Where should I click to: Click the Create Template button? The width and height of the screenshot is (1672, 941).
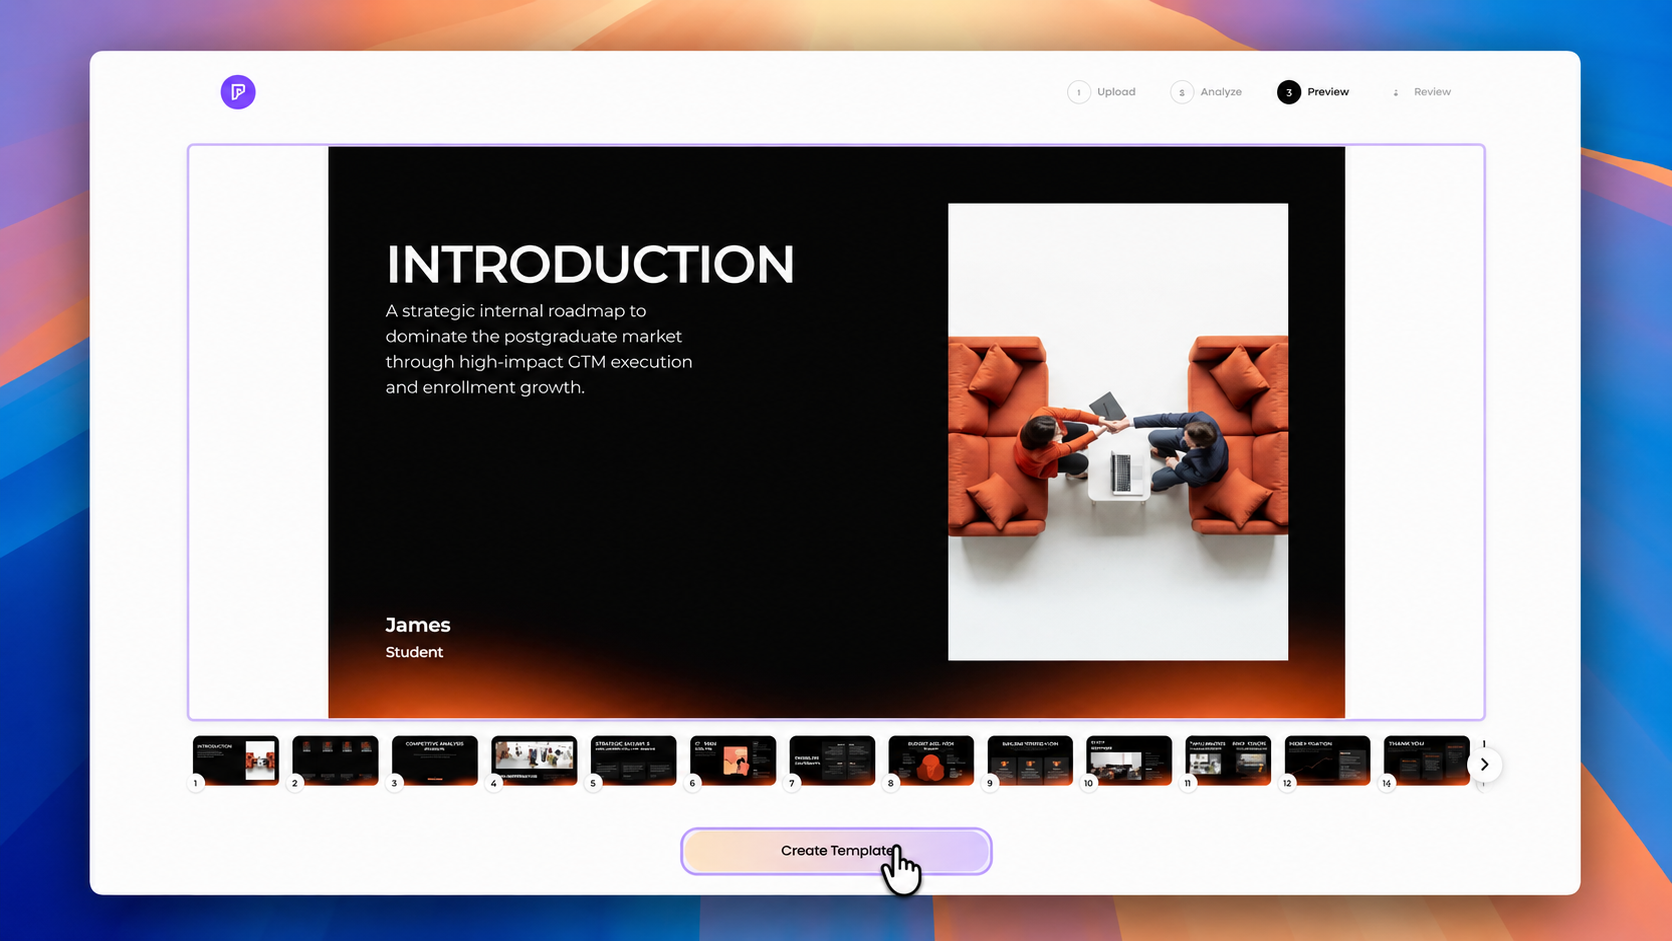pos(836,851)
